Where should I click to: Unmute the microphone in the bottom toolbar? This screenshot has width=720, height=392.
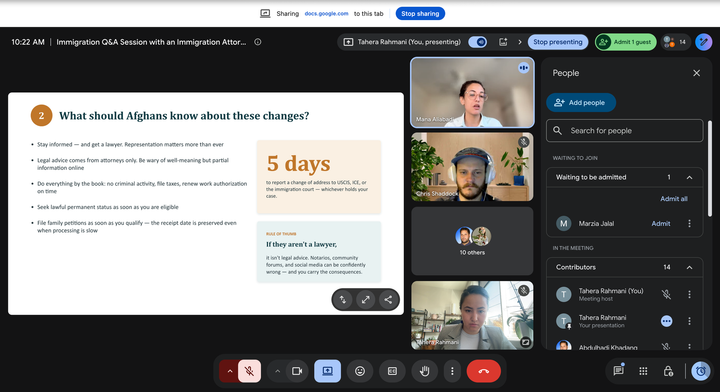click(x=249, y=371)
